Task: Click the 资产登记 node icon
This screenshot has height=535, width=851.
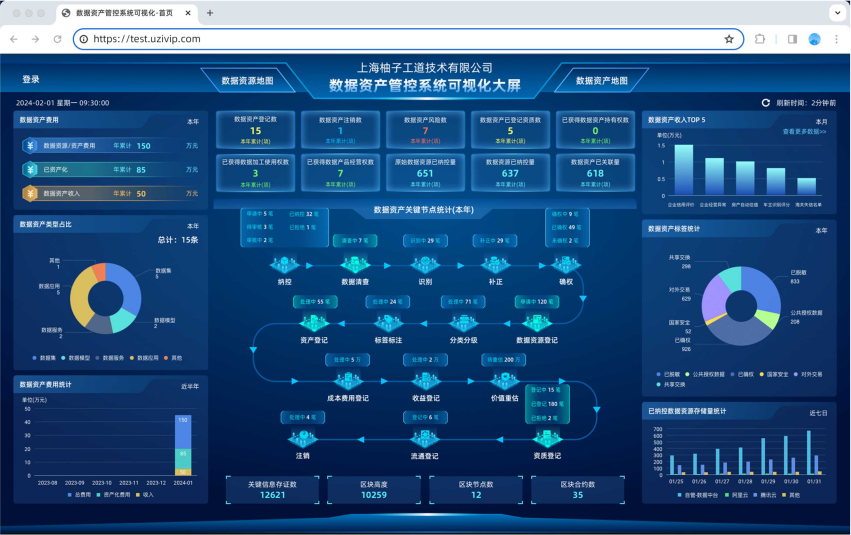Action: coord(314,324)
